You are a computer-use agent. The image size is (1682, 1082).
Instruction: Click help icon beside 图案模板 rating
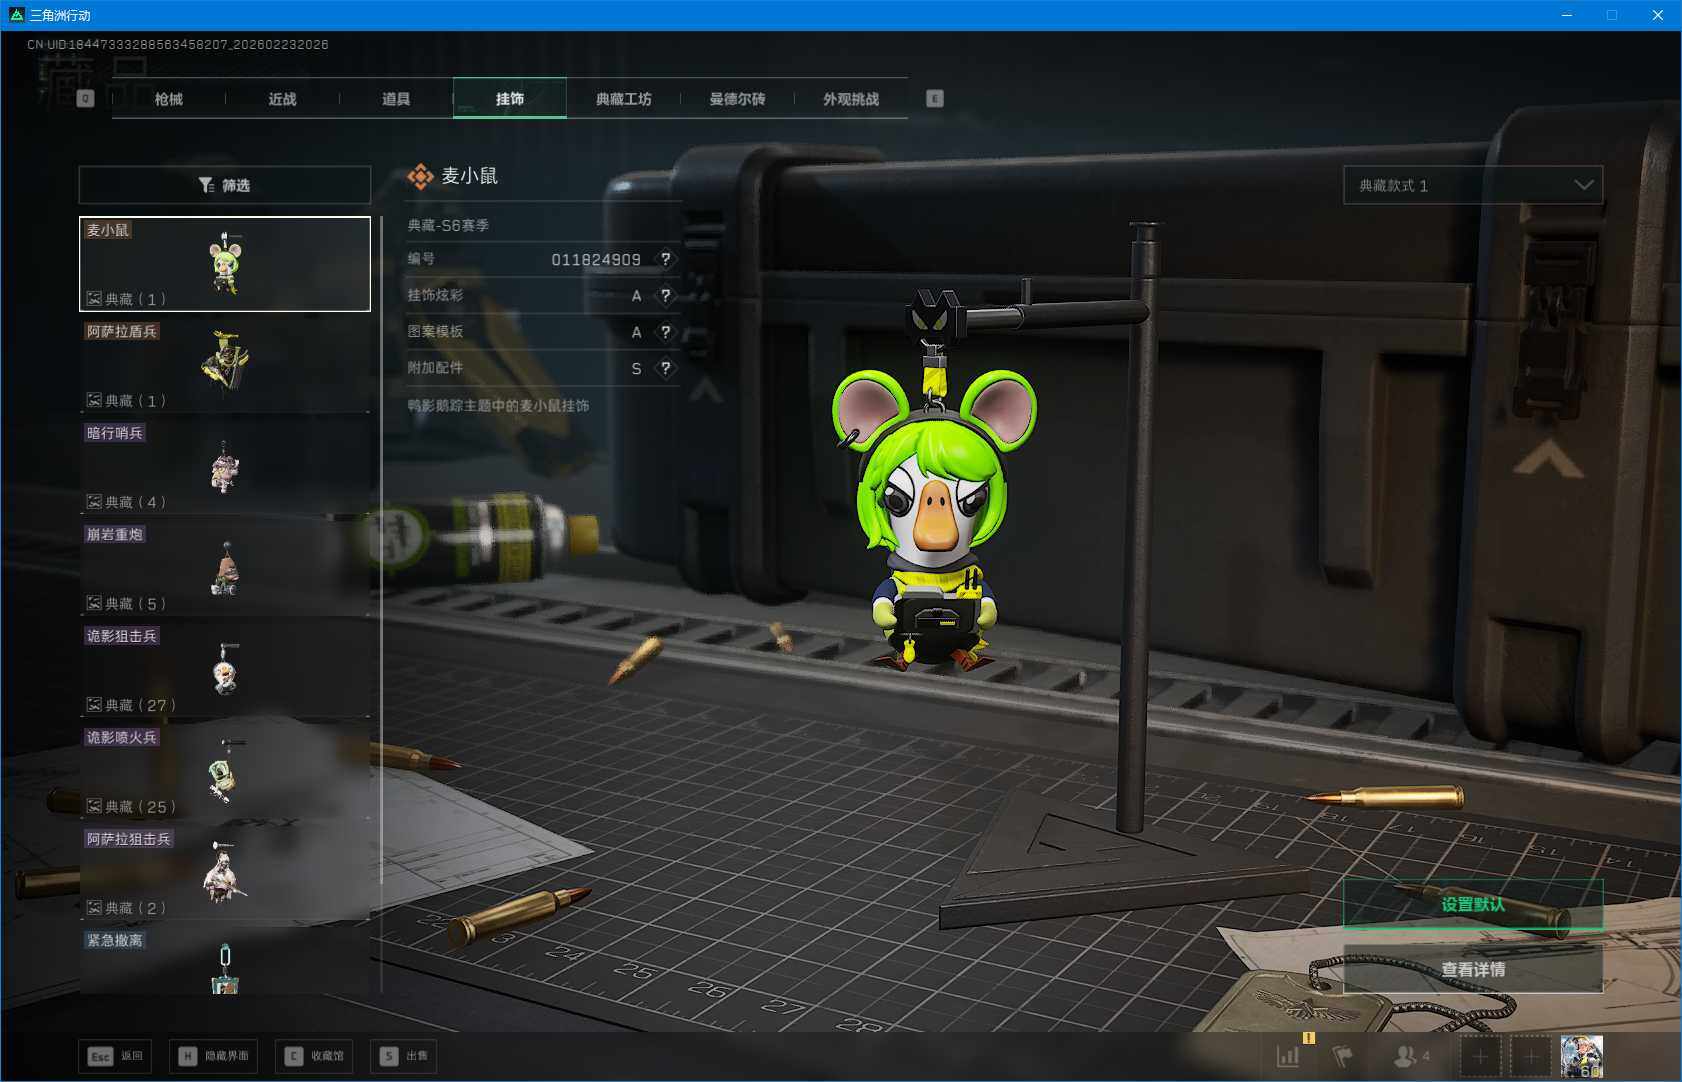coord(665,332)
